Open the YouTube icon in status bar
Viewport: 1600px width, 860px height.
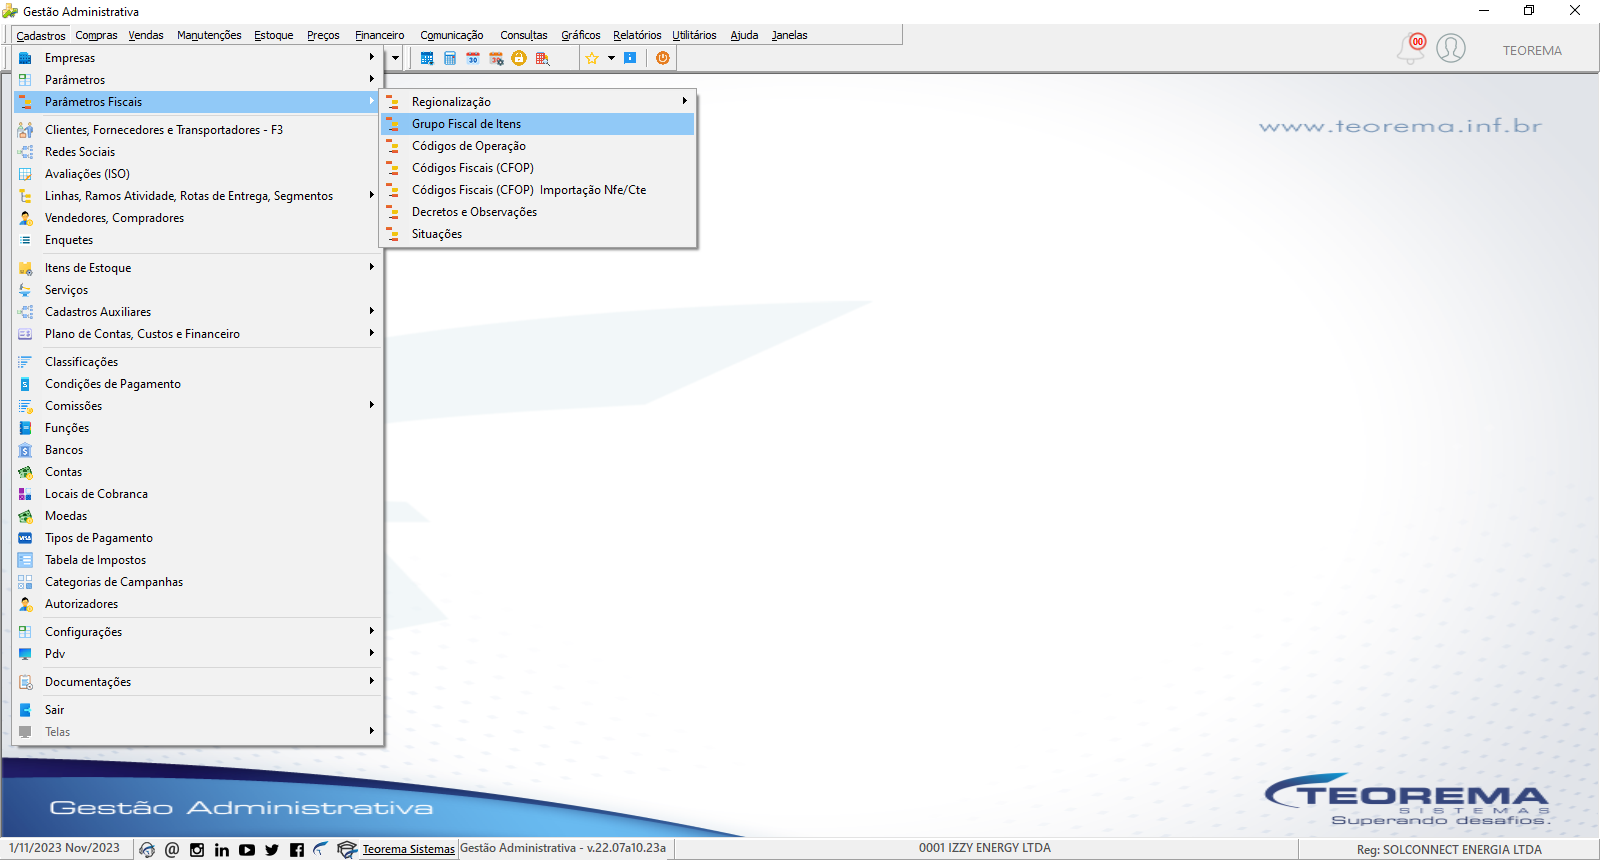pos(247,850)
